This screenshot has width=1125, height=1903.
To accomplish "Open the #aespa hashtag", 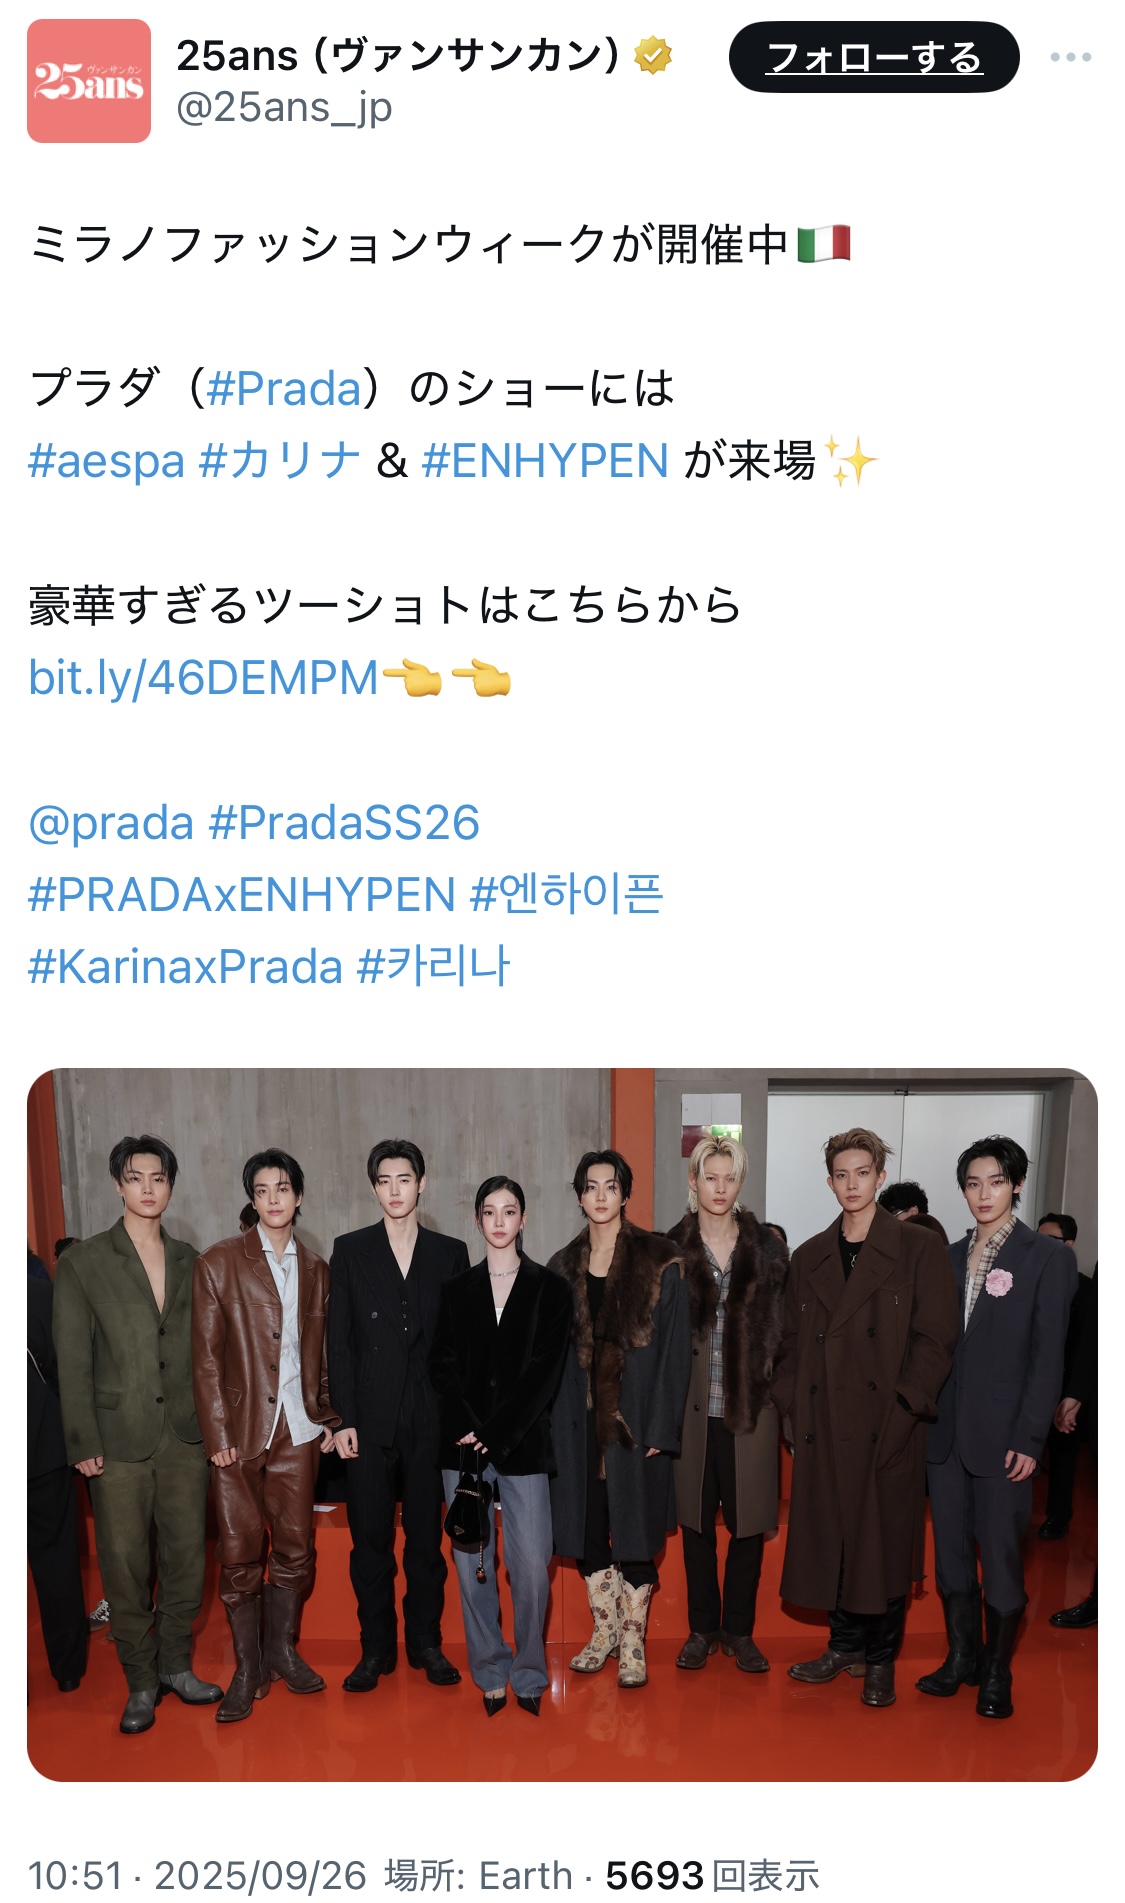I will click(106, 462).
